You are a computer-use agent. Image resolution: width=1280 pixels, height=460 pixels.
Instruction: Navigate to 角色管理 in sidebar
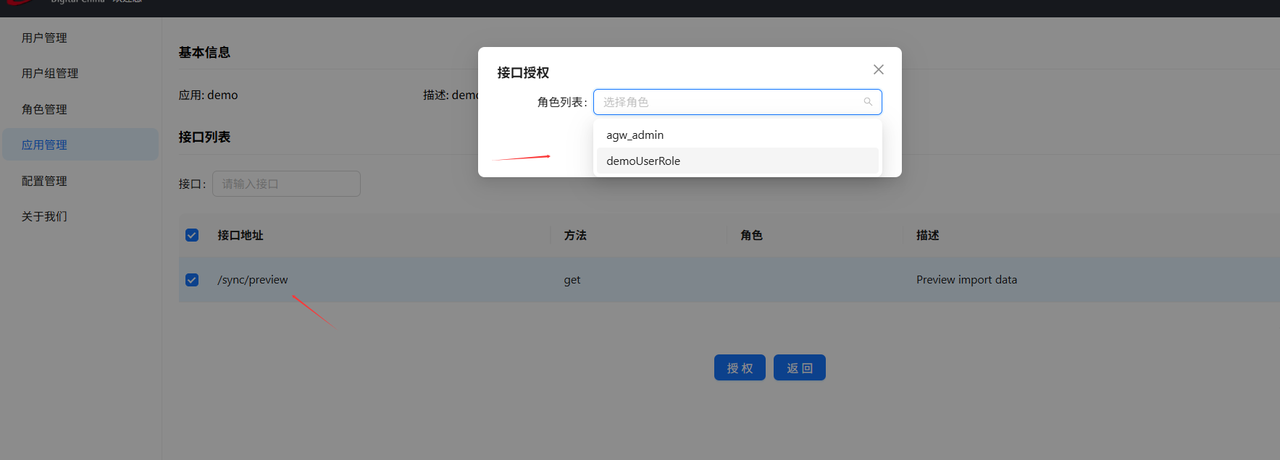click(44, 109)
